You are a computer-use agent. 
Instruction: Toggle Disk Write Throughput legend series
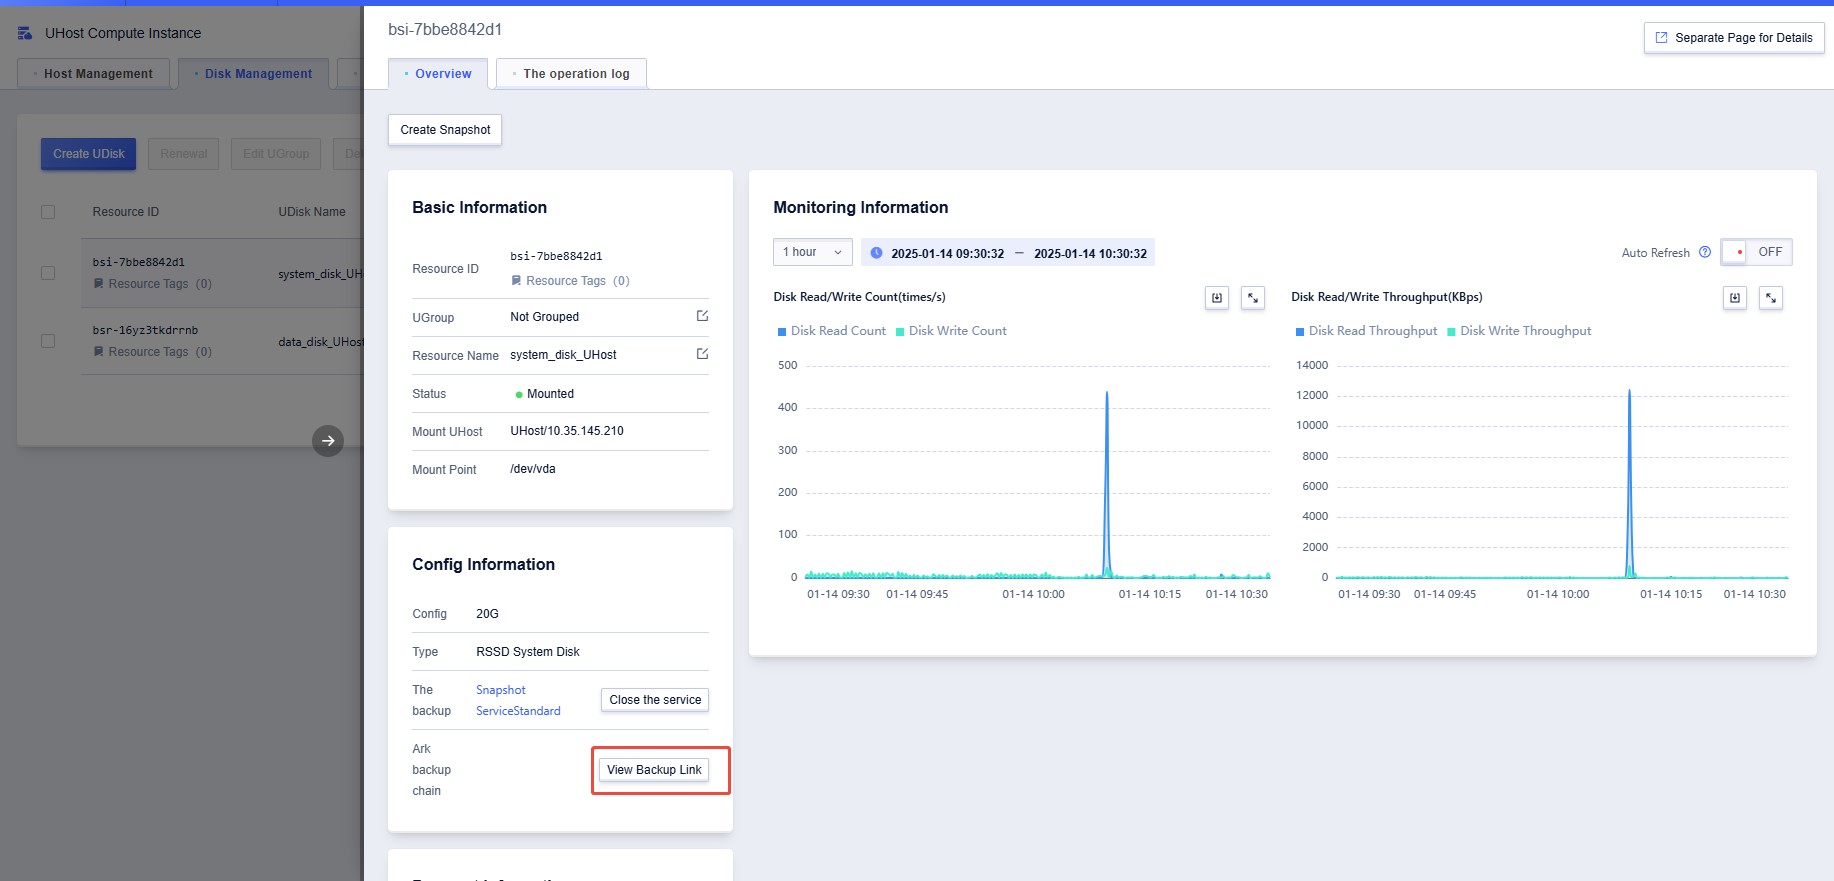point(1519,331)
